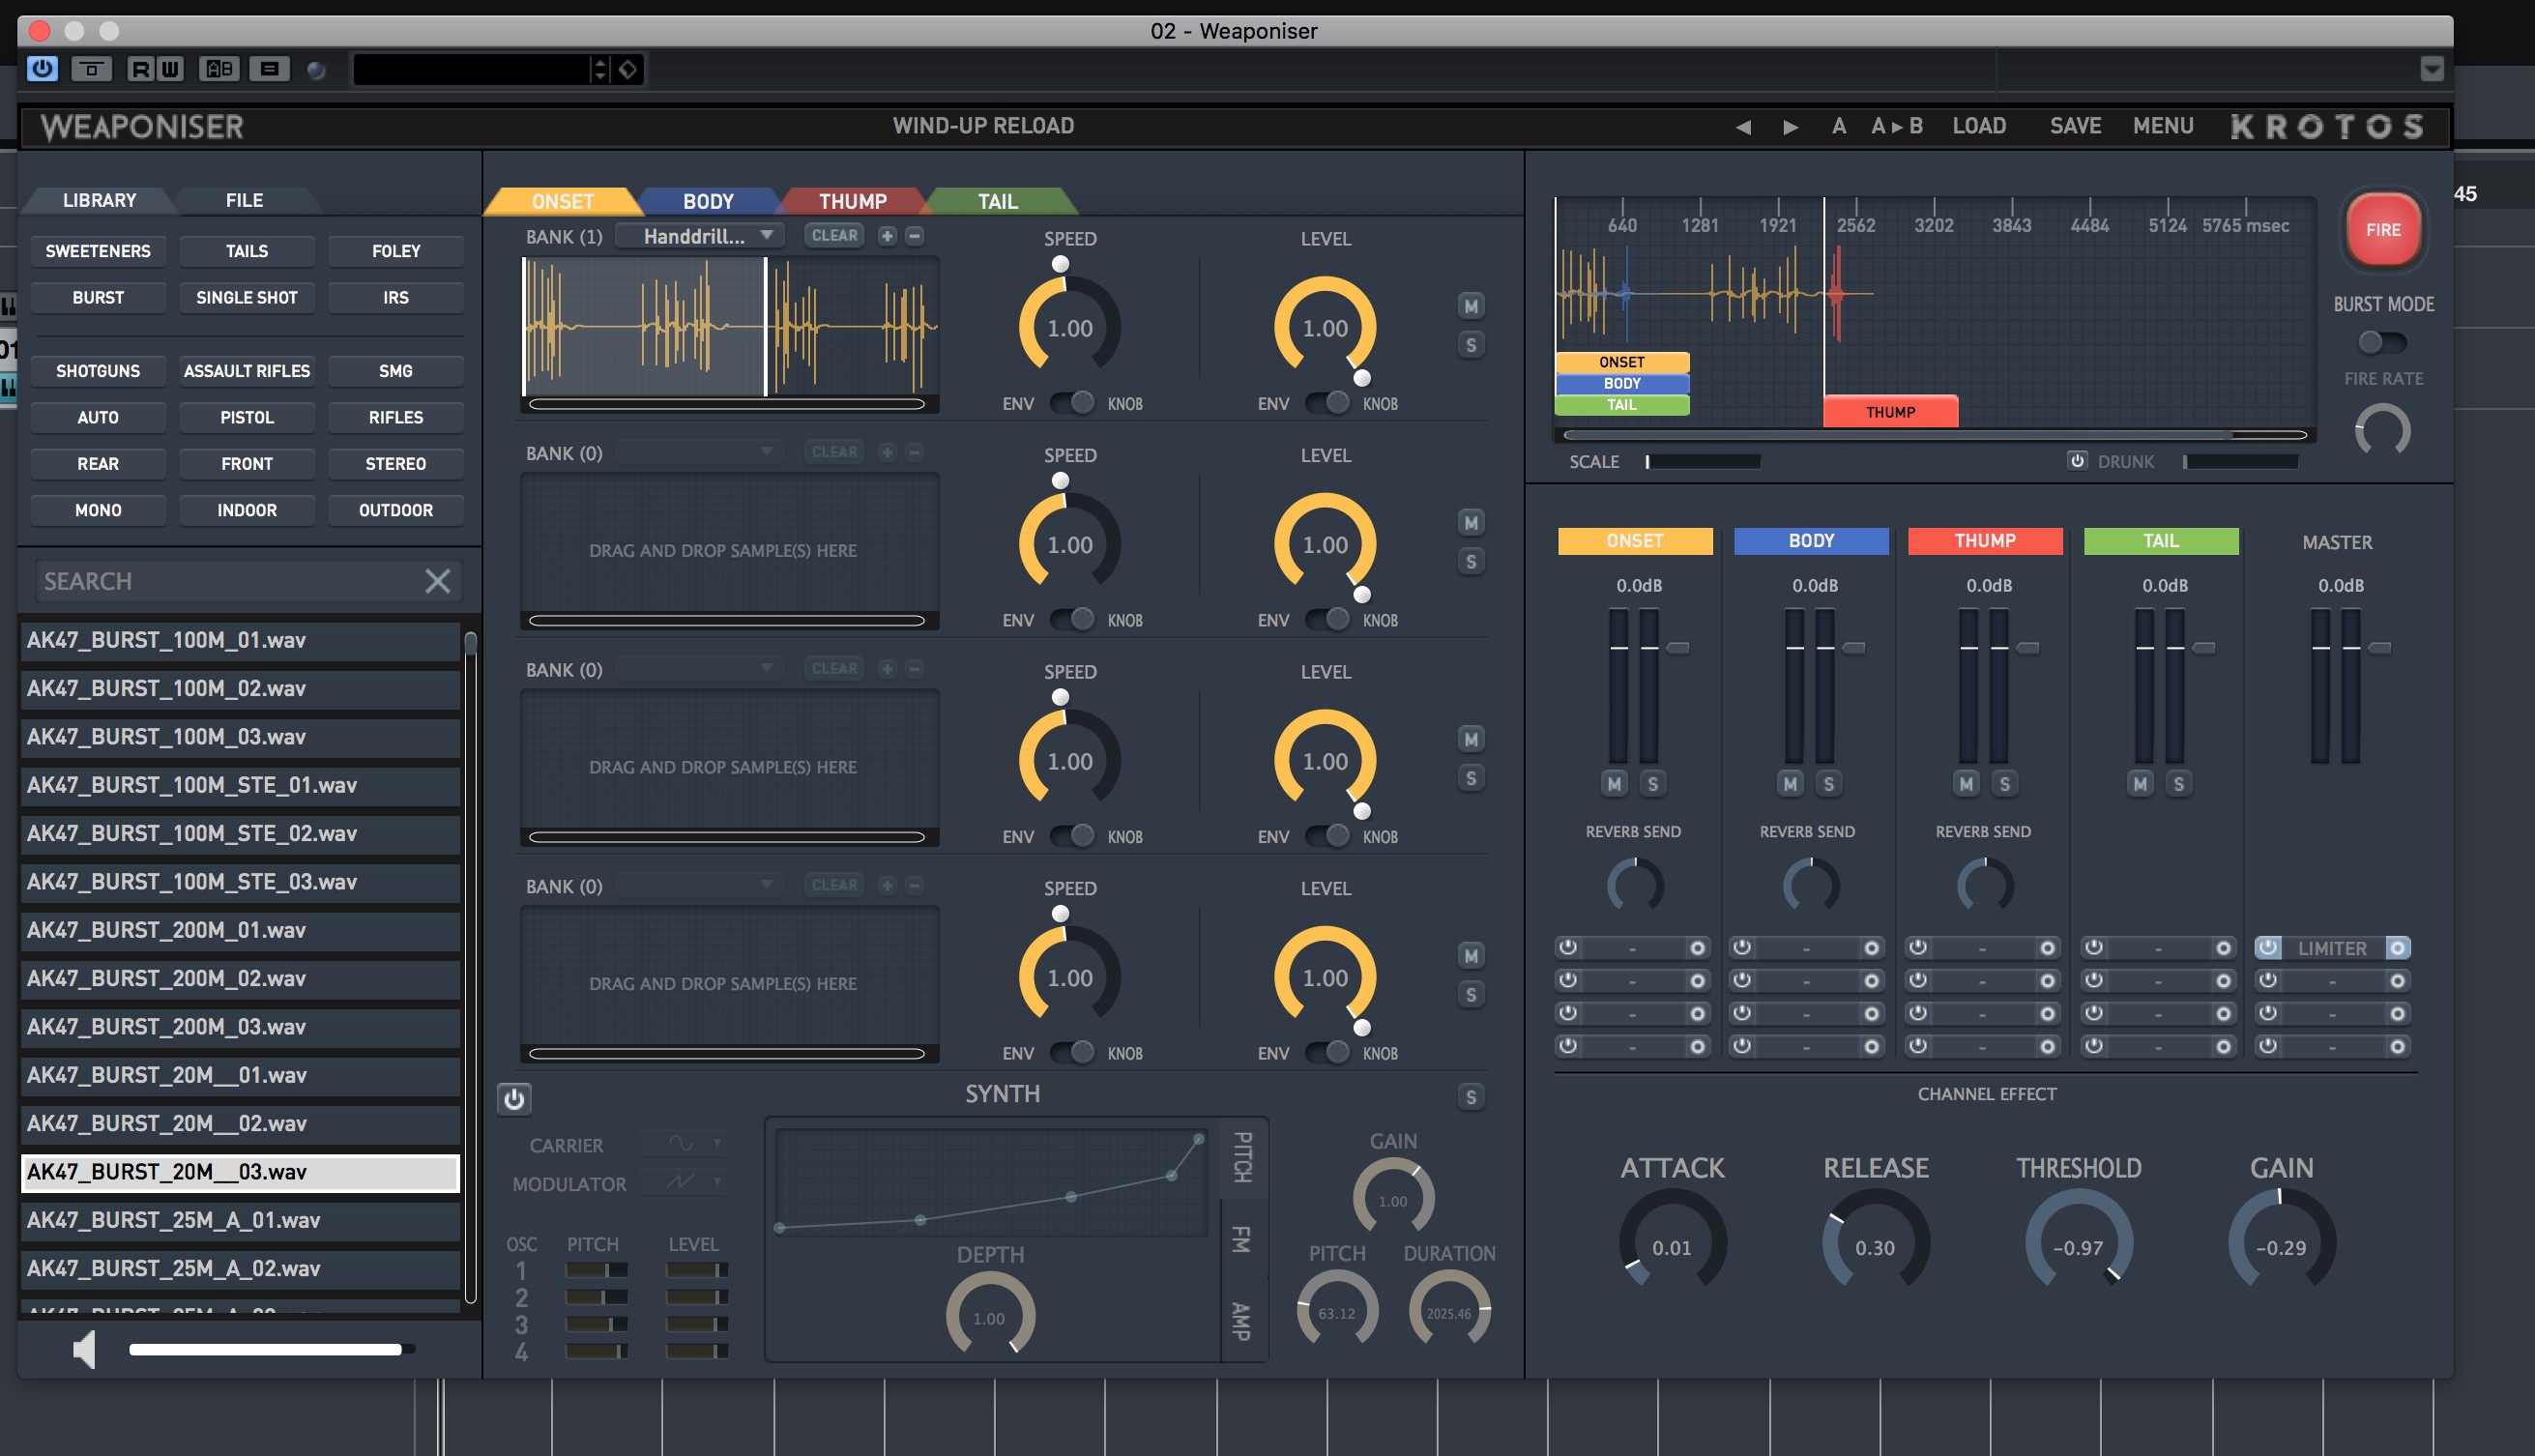Adjust the SCALE slider
Viewport: 2535px width, 1456px height.
tap(1703, 461)
